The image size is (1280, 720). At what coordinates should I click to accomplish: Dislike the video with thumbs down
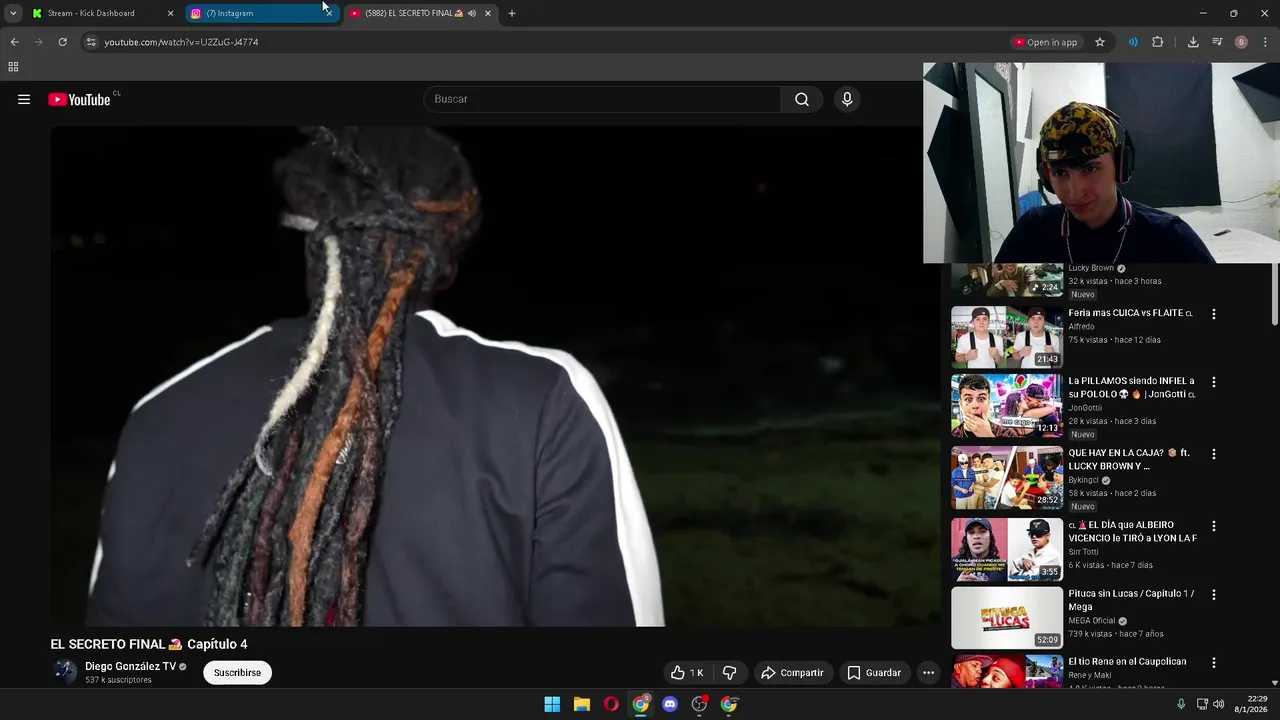pyautogui.click(x=729, y=673)
